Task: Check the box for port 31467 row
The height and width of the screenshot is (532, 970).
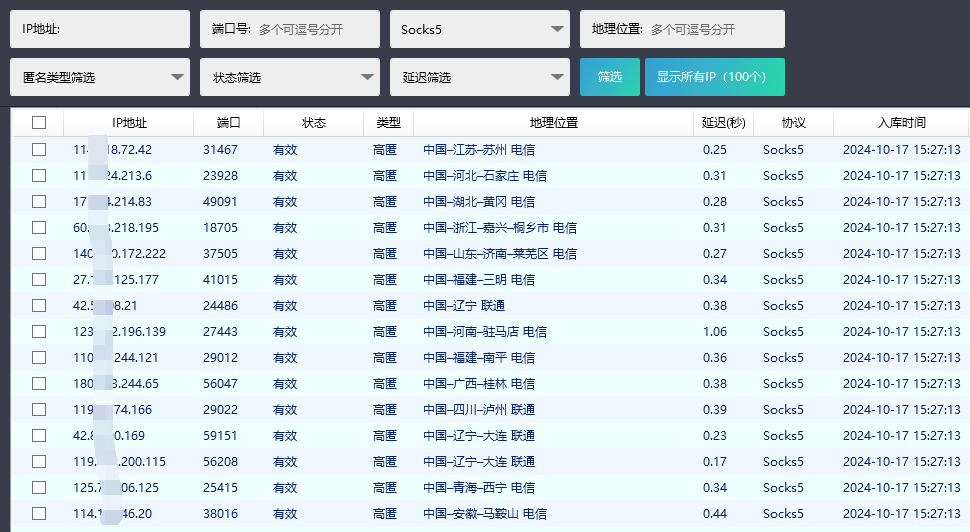Action: [x=39, y=150]
